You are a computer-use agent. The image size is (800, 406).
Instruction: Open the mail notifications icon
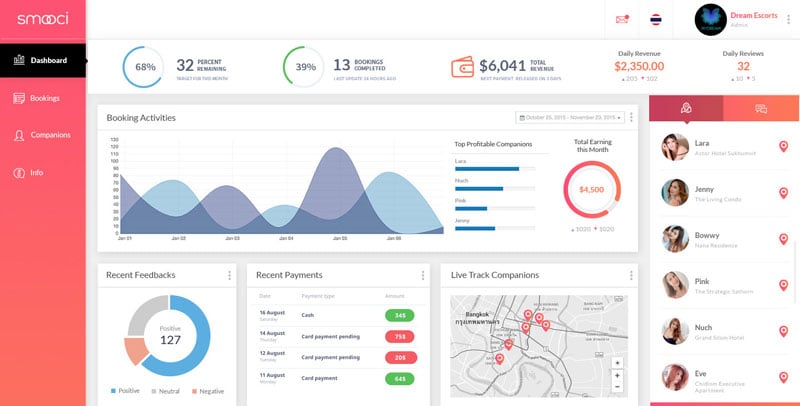[622, 19]
